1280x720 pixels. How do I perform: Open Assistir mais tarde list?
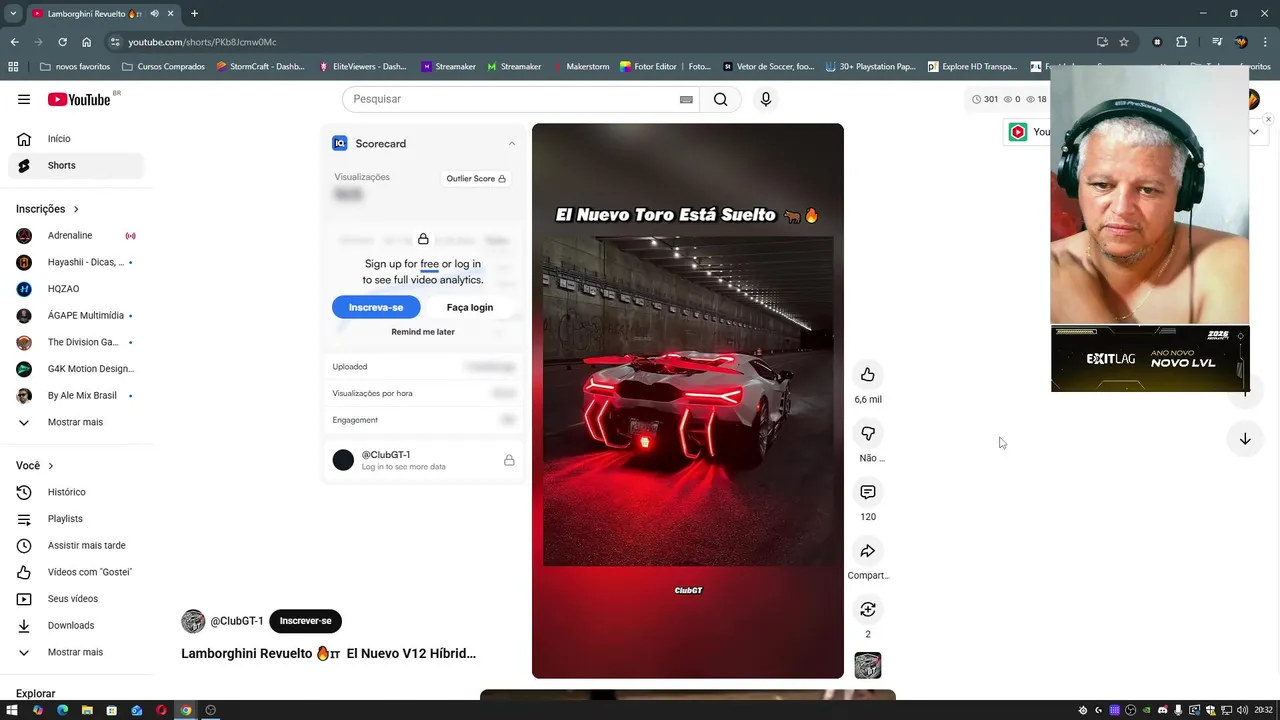(x=76, y=545)
